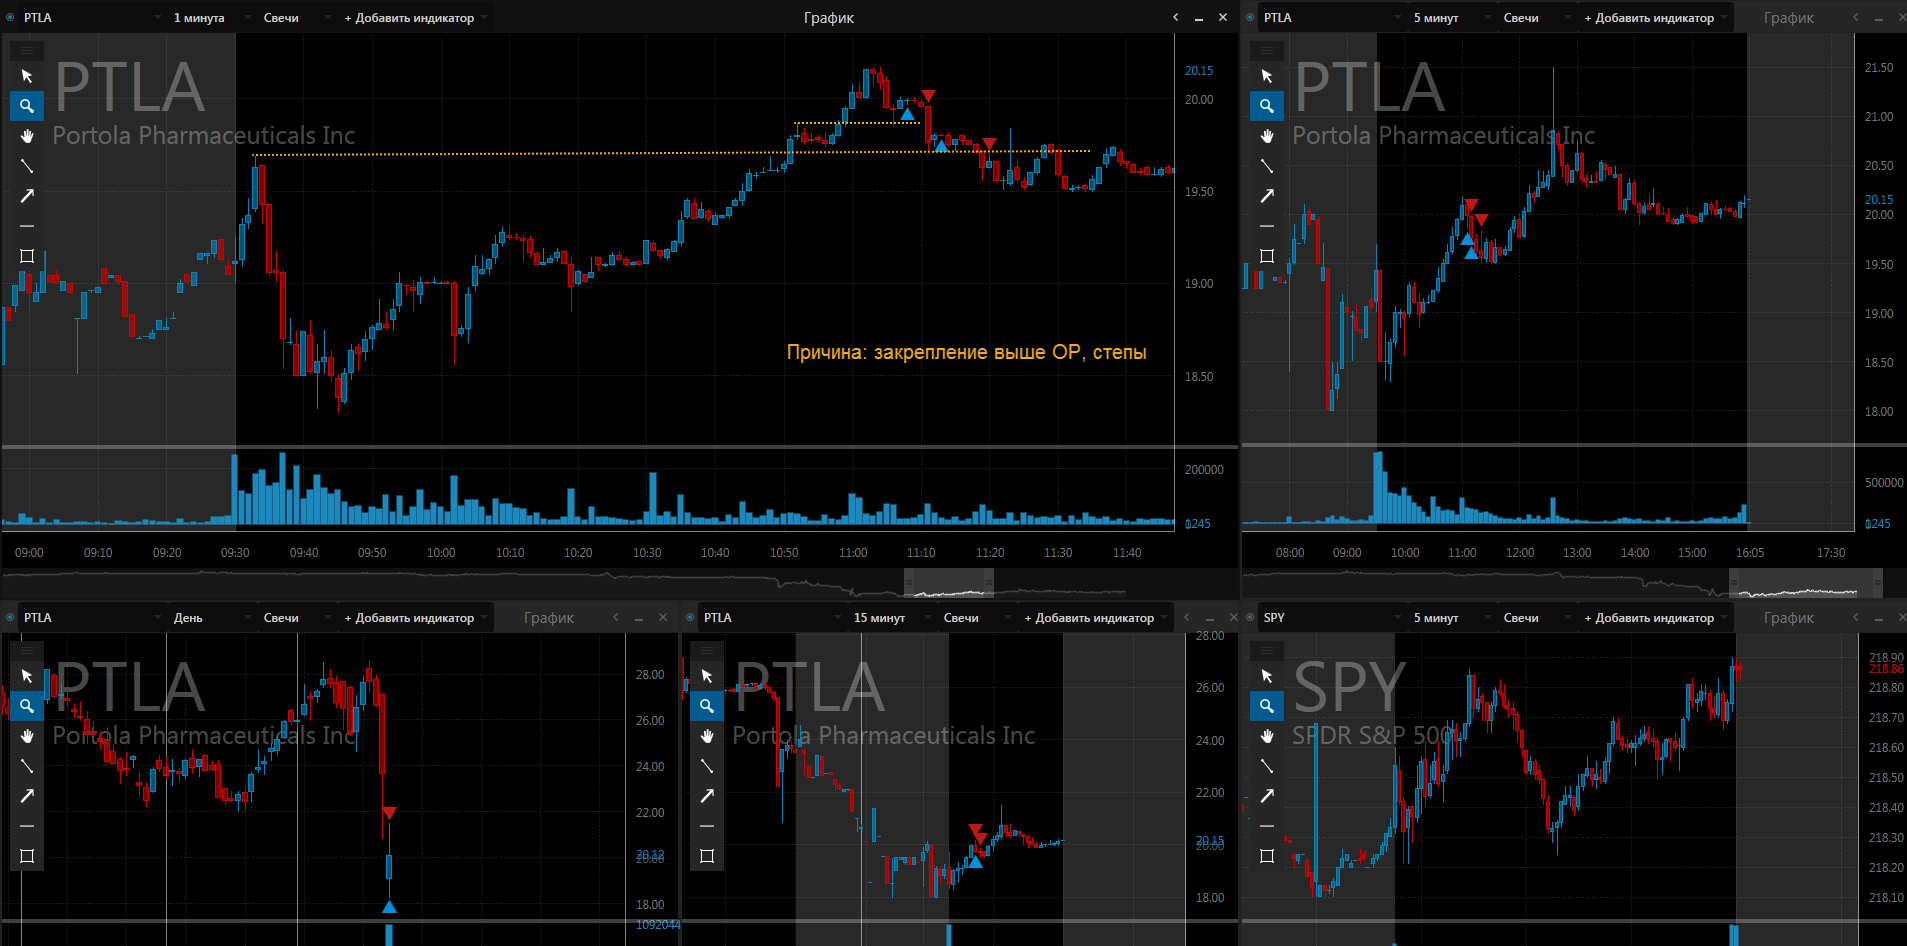Select horizontal line tool in 15 минут chart
1907x946 pixels.
click(x=707, y=826)
